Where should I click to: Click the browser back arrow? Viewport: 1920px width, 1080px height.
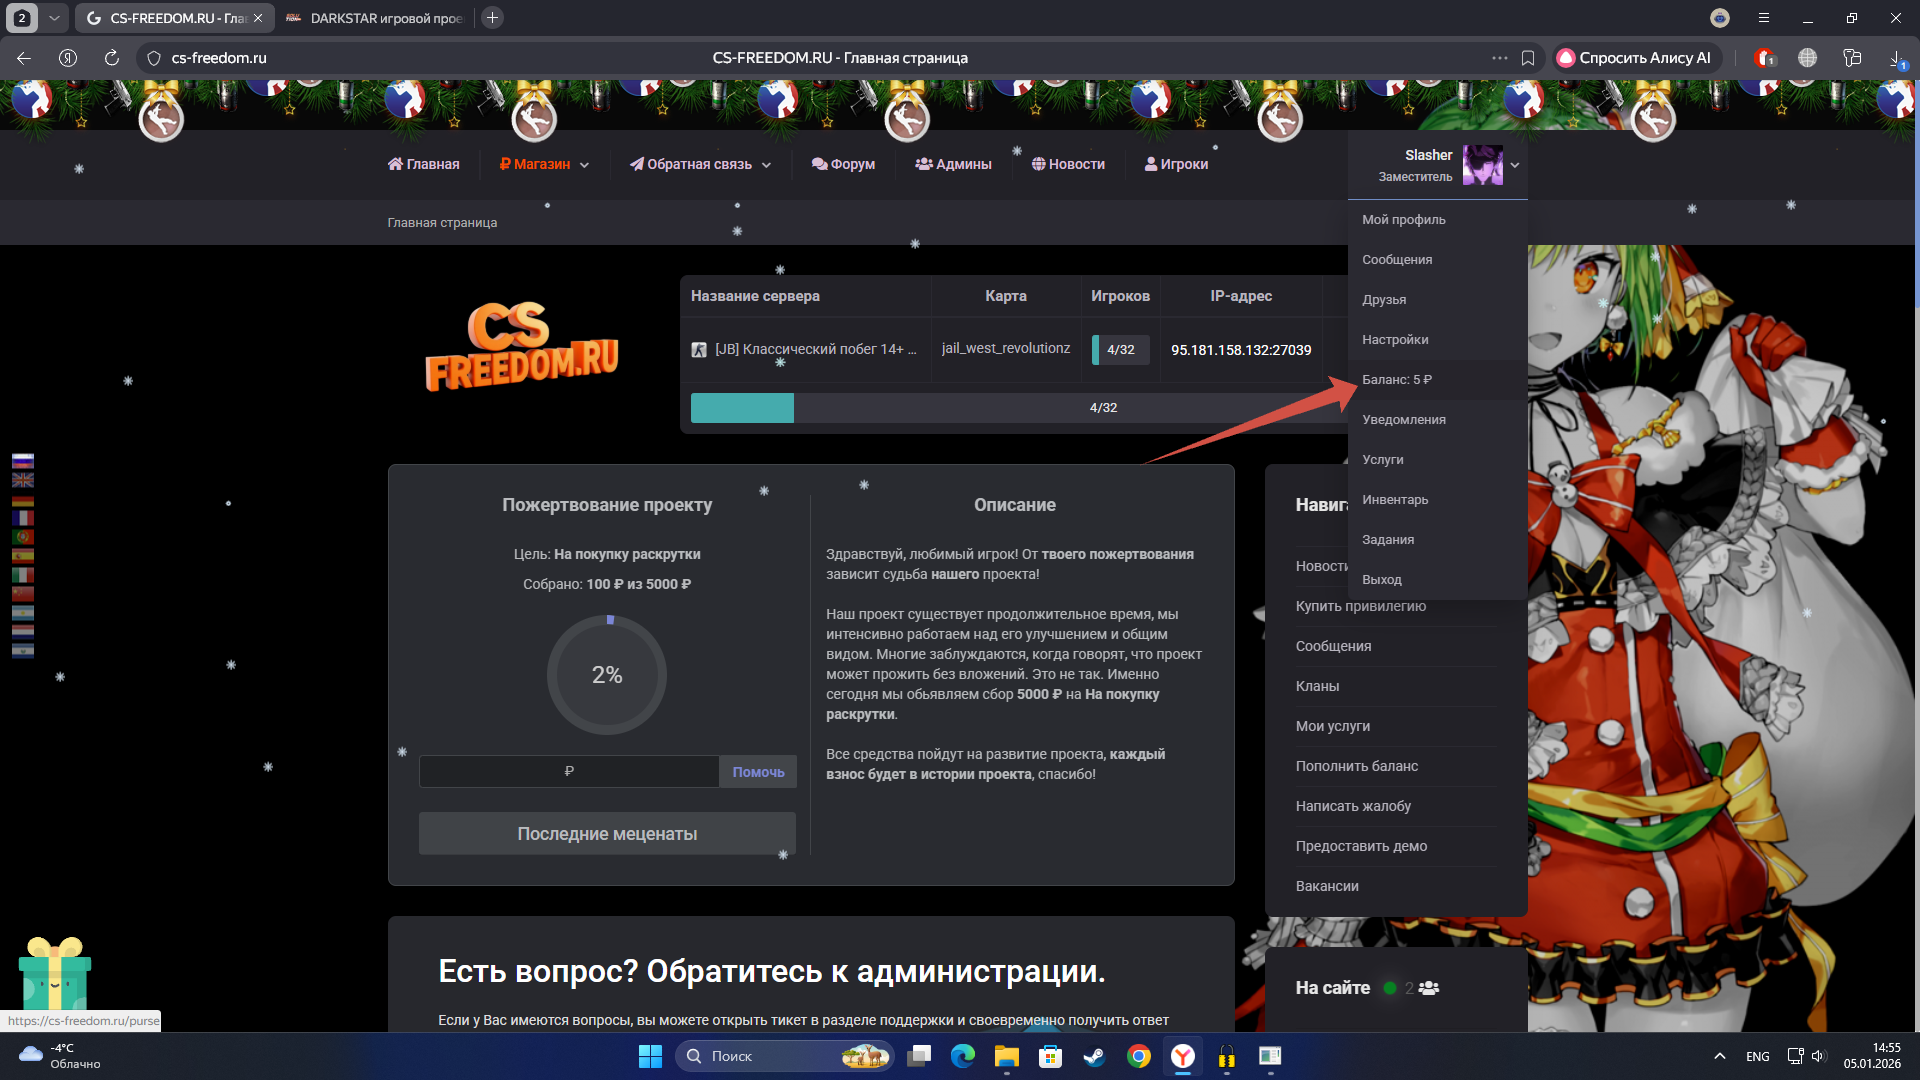coord(24,58)
